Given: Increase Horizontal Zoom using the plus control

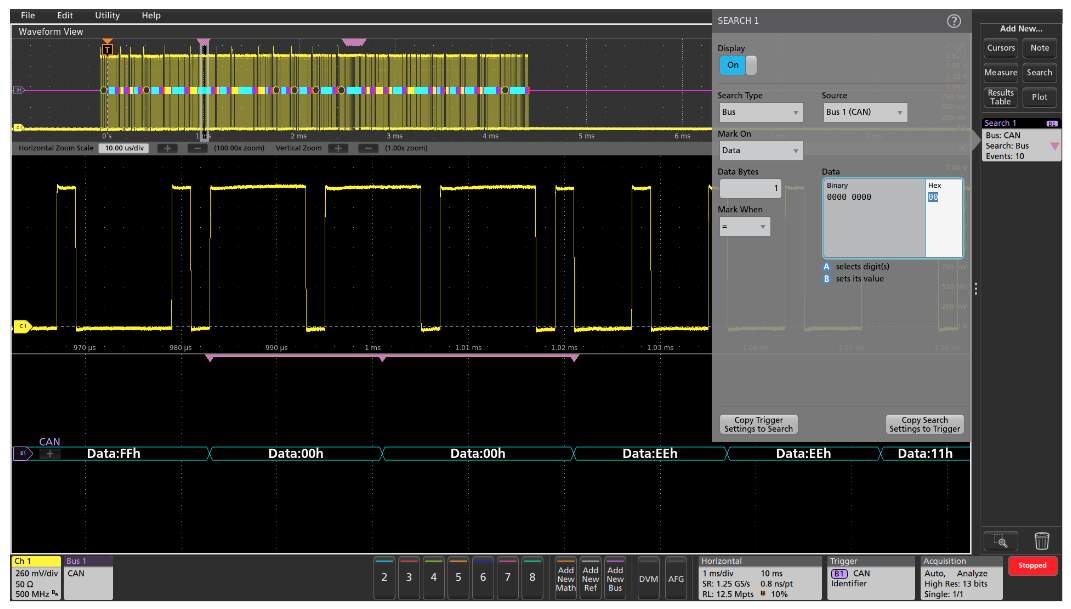Looking at the screenshot, I should click(167, 147).
